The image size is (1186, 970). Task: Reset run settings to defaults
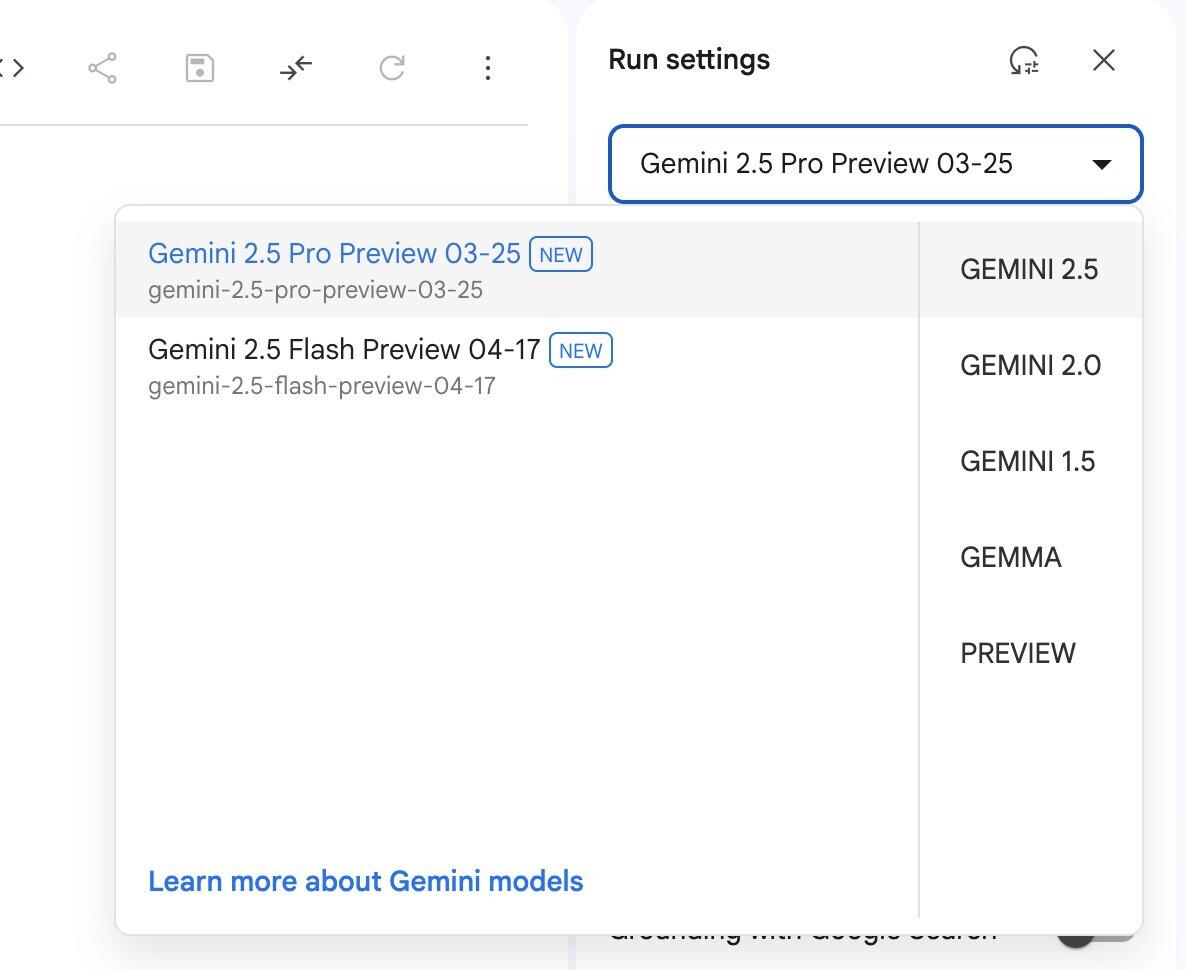tap(1024, 61)
